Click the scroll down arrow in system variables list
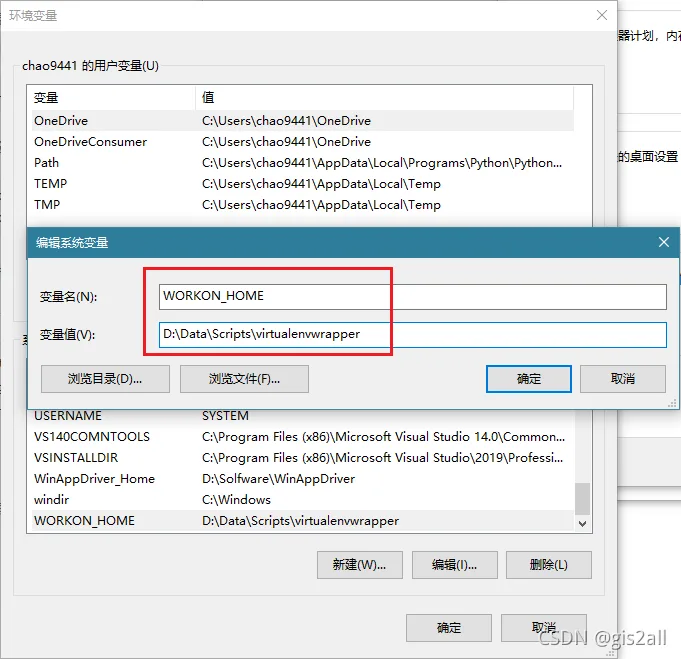Image resolution: width=681 pixels, height=659 pixels. [x=582, y=523]
